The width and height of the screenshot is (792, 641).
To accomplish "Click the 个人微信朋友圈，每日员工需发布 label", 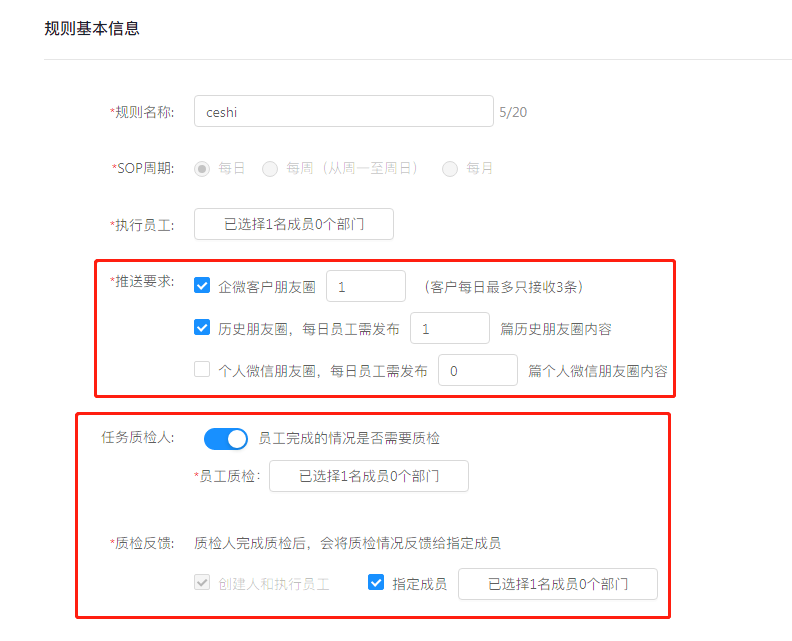I will pos(323,371).
